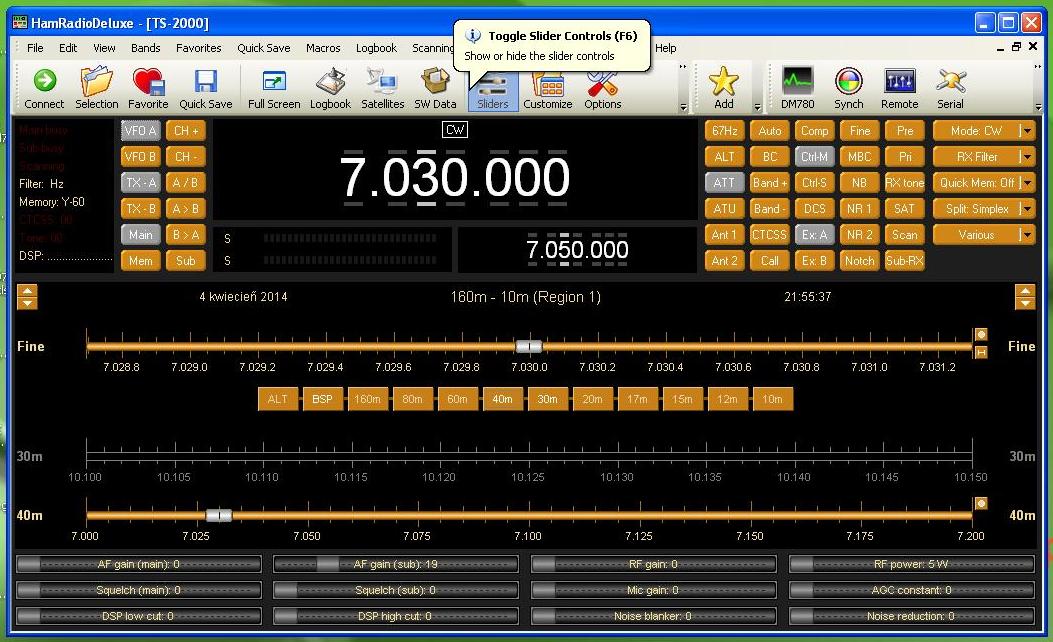Click the Add favorite star icon
Screen dimensions: 1053x642
tap(723, 86)
